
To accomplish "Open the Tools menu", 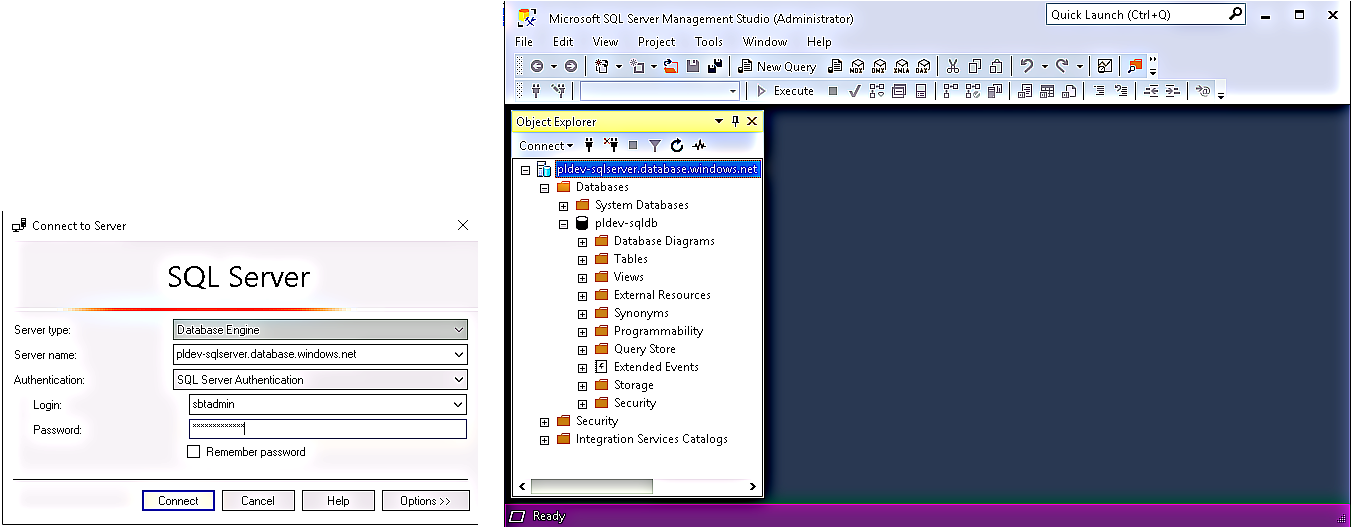I will pos(709,42).
